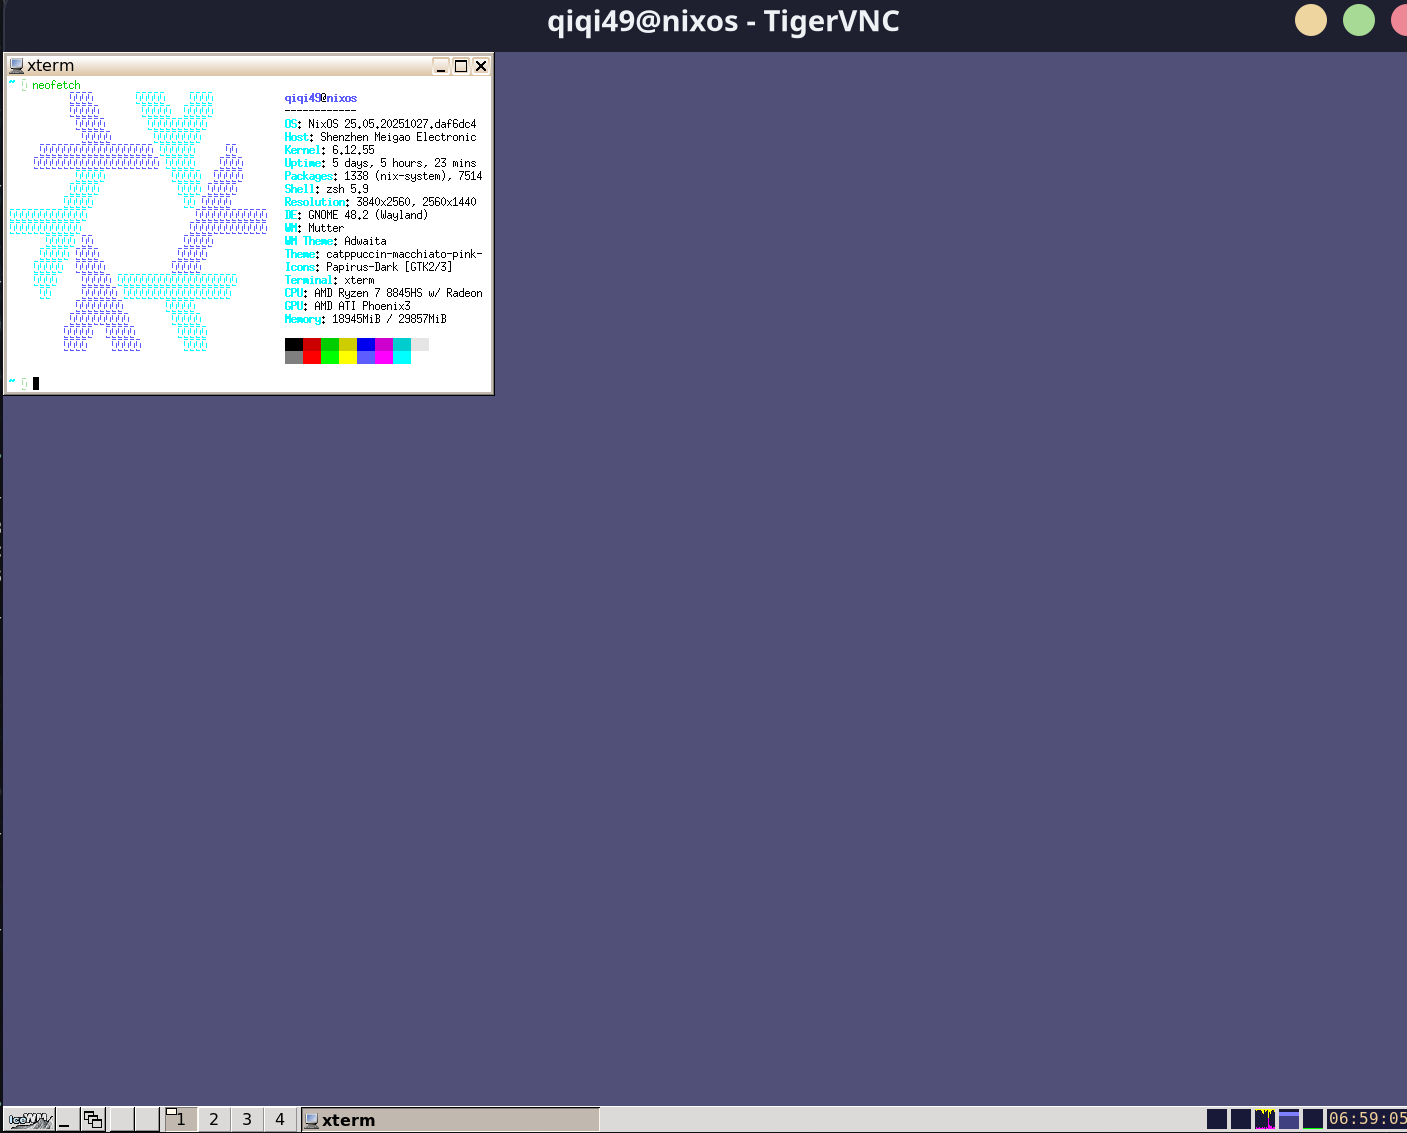Click the blue color block in neofetch output
This screenshot has width=1407, height=1133.
(366, 344)
